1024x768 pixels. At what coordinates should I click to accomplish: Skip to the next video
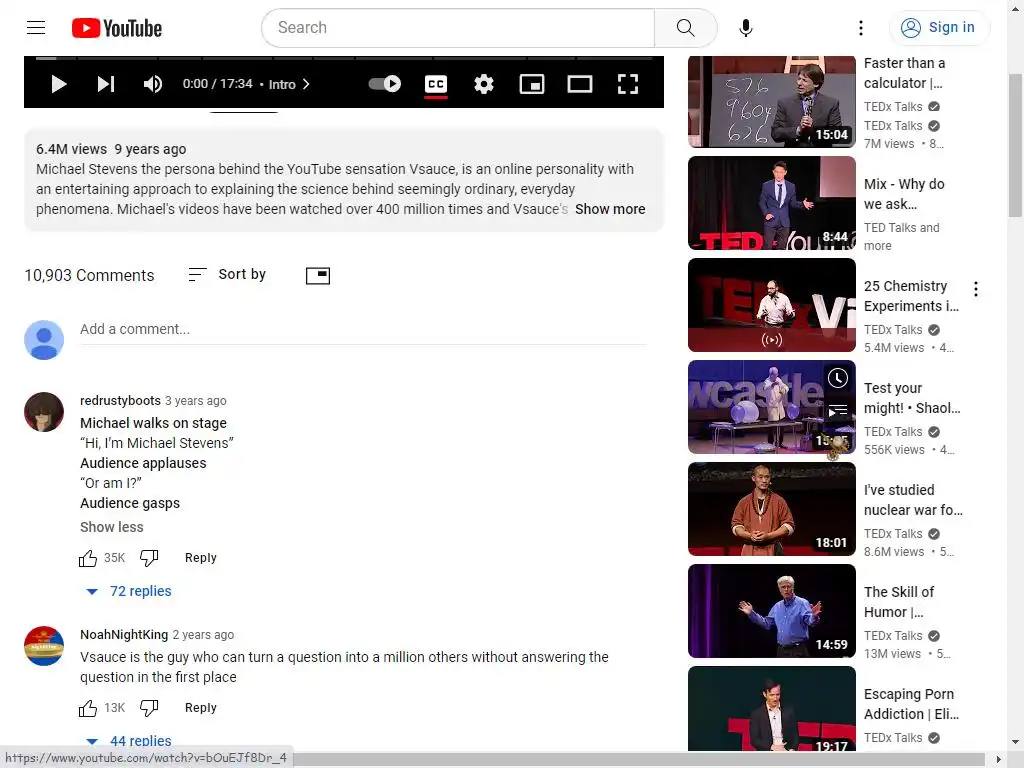(x=106, y=84)
